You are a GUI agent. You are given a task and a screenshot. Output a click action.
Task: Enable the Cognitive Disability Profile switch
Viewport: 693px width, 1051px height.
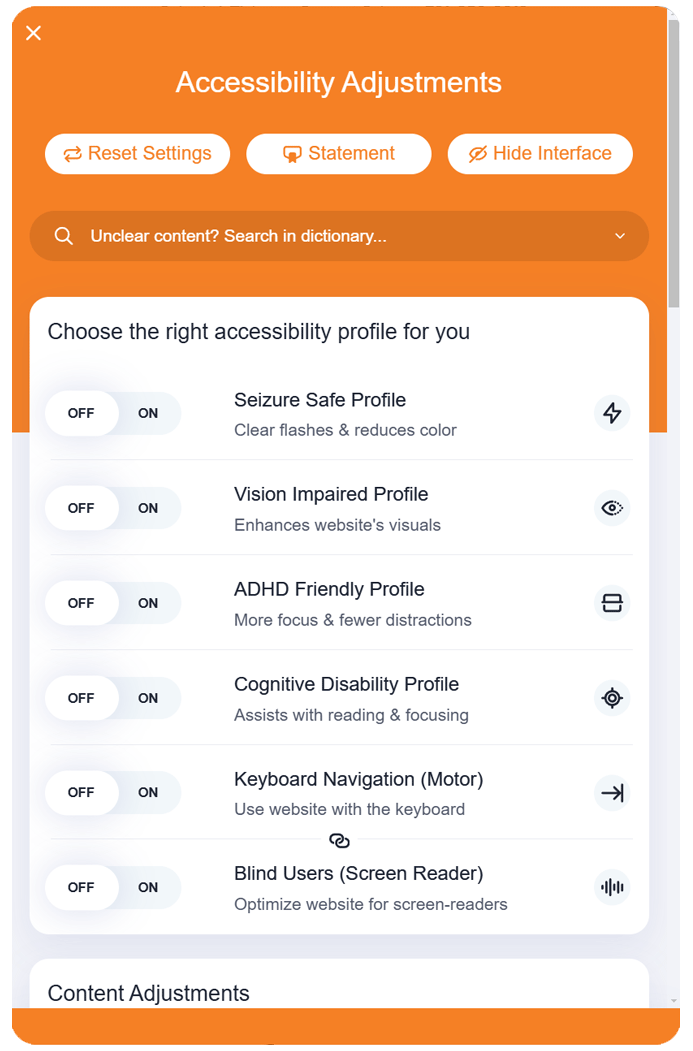[148, 698]
